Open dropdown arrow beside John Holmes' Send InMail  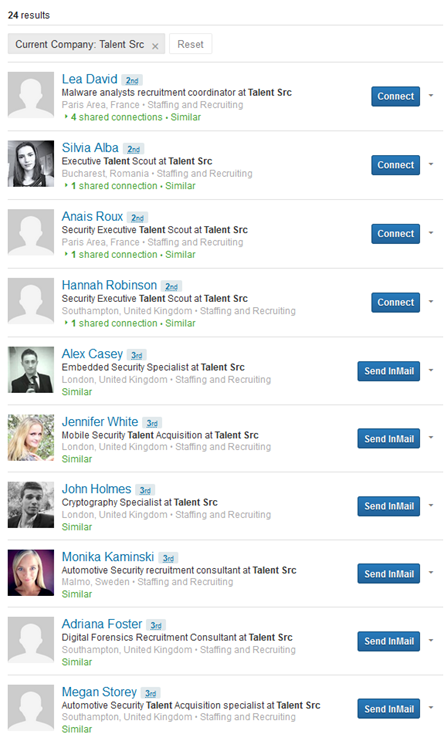coord(431,506)
